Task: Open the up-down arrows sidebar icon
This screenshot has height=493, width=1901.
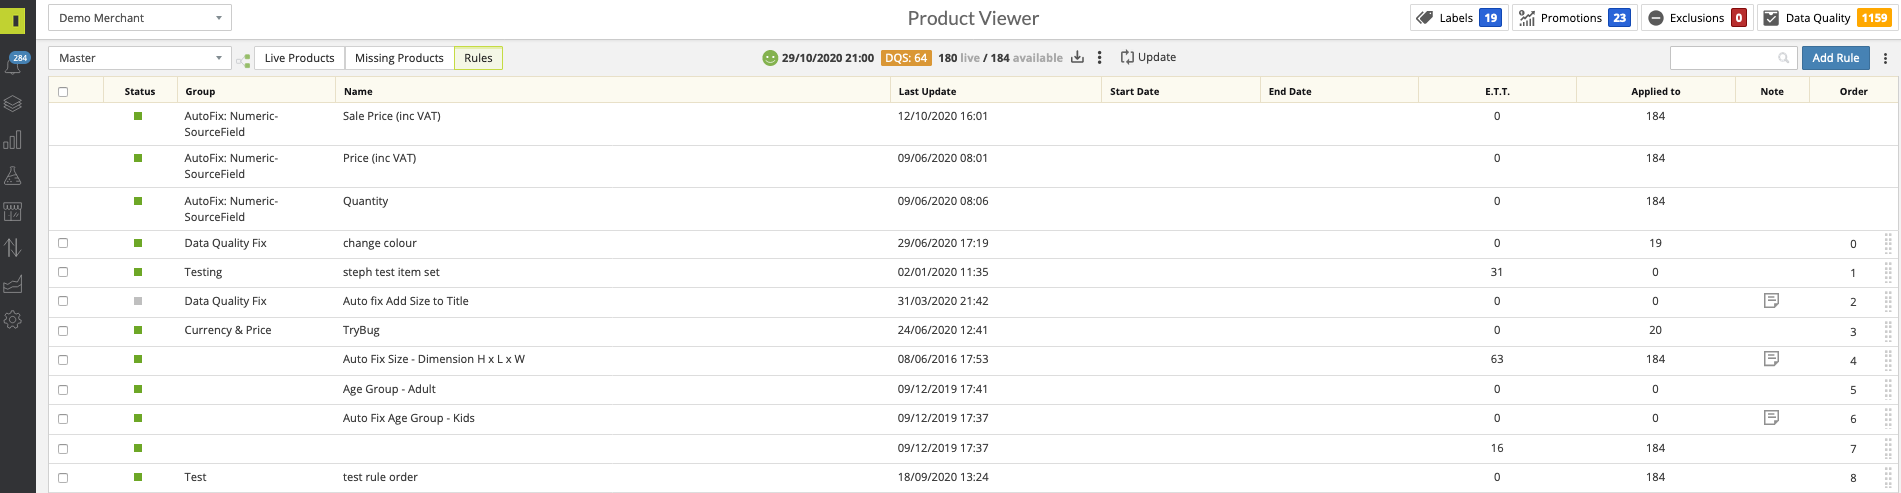Action: pyautogui.click(x=13, y=247)
